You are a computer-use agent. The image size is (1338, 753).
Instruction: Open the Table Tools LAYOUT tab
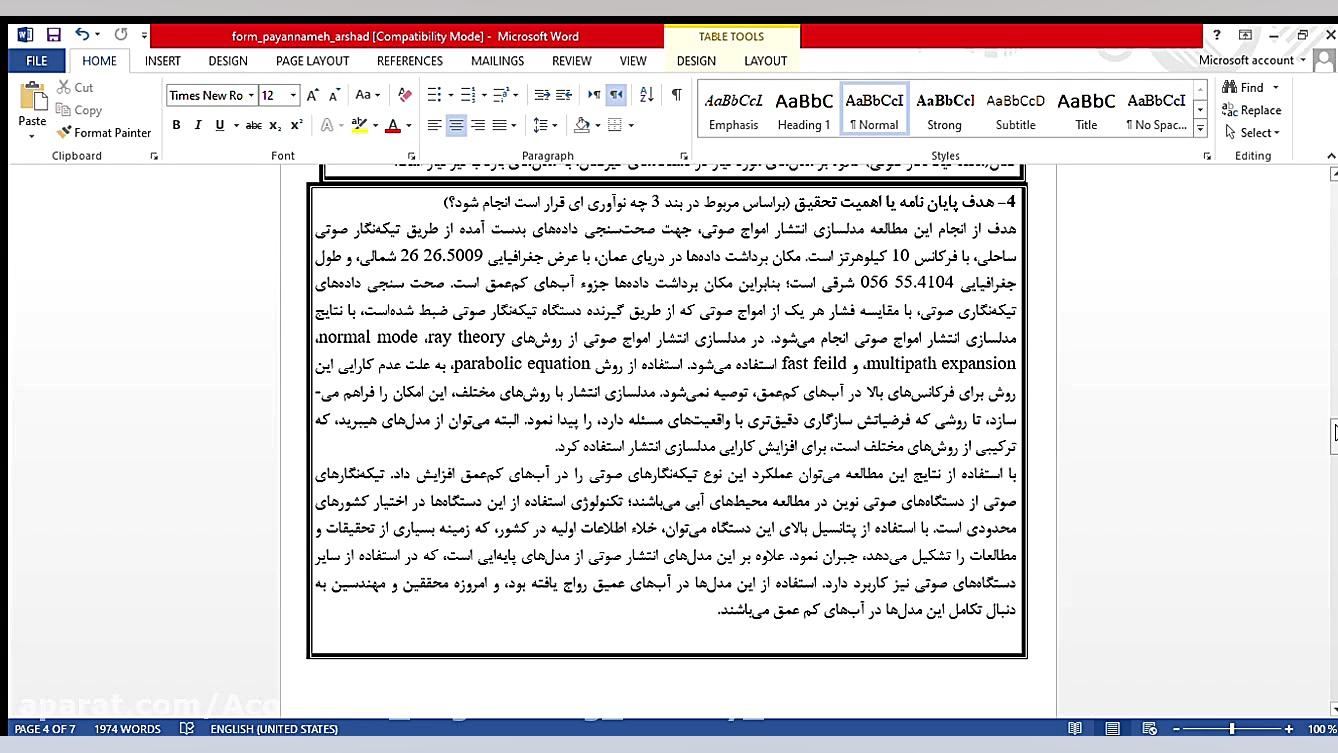click(x=765, y=61)
